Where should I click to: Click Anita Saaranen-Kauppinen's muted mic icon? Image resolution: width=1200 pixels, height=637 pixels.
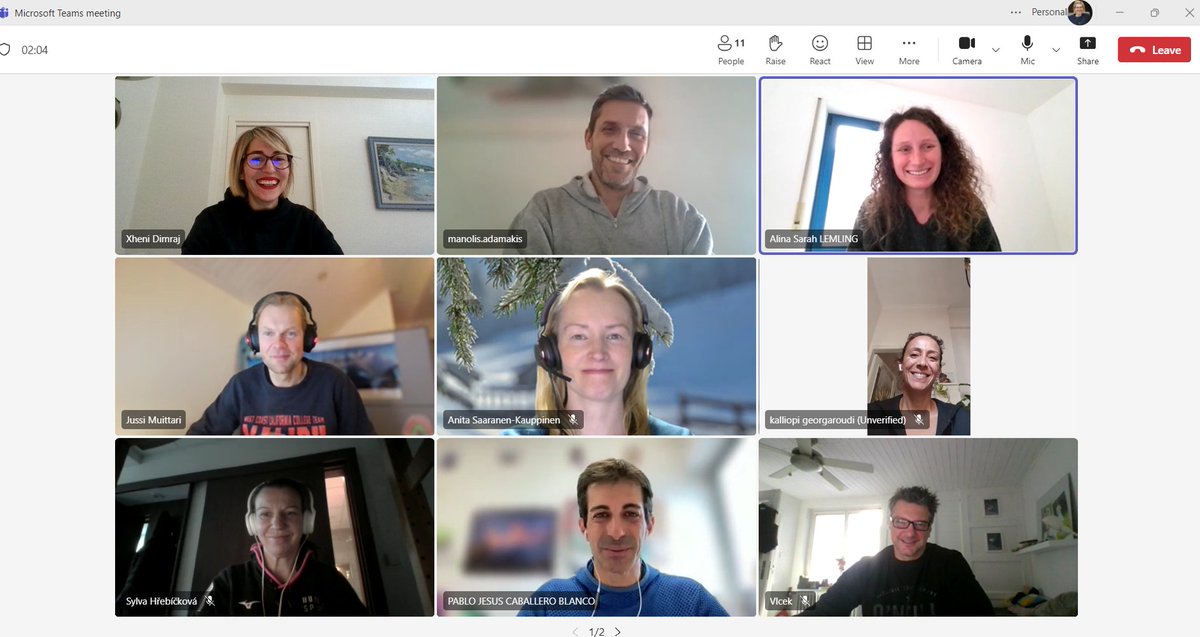tap(573, 420)
